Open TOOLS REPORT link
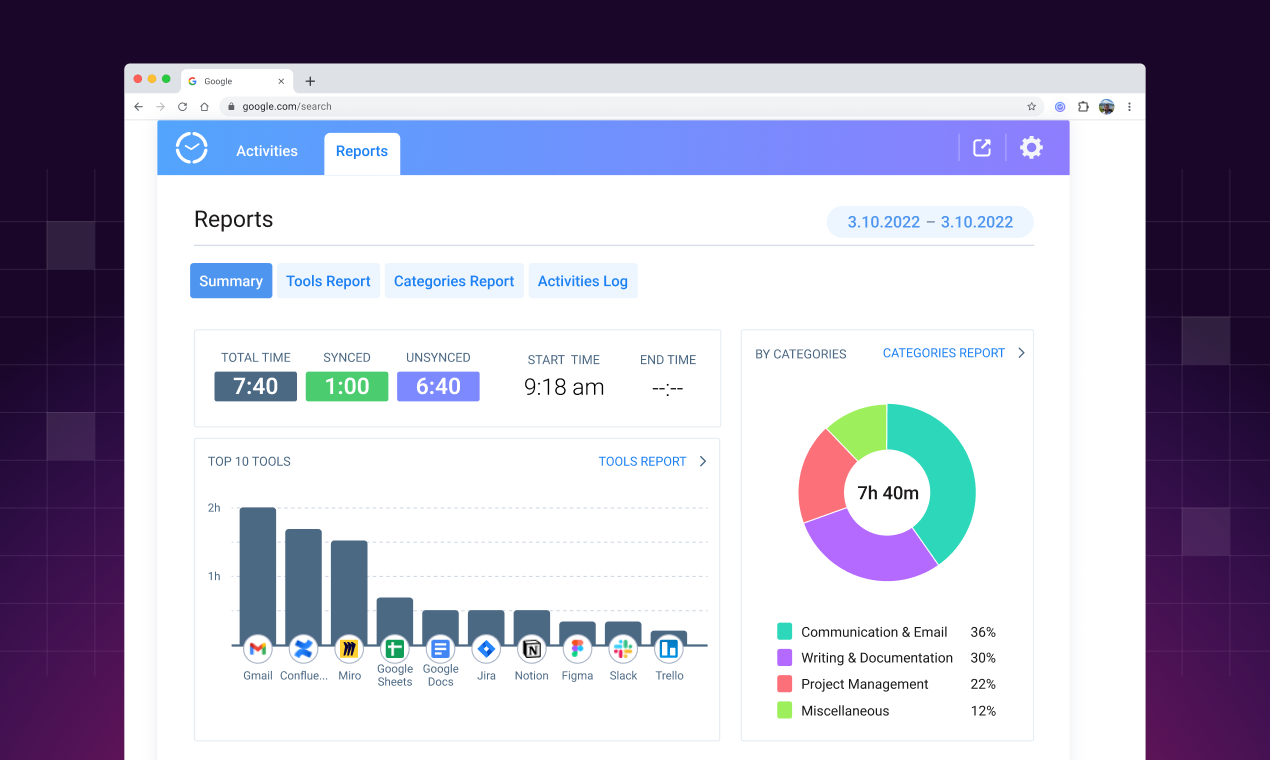 (x=642, y=461)
